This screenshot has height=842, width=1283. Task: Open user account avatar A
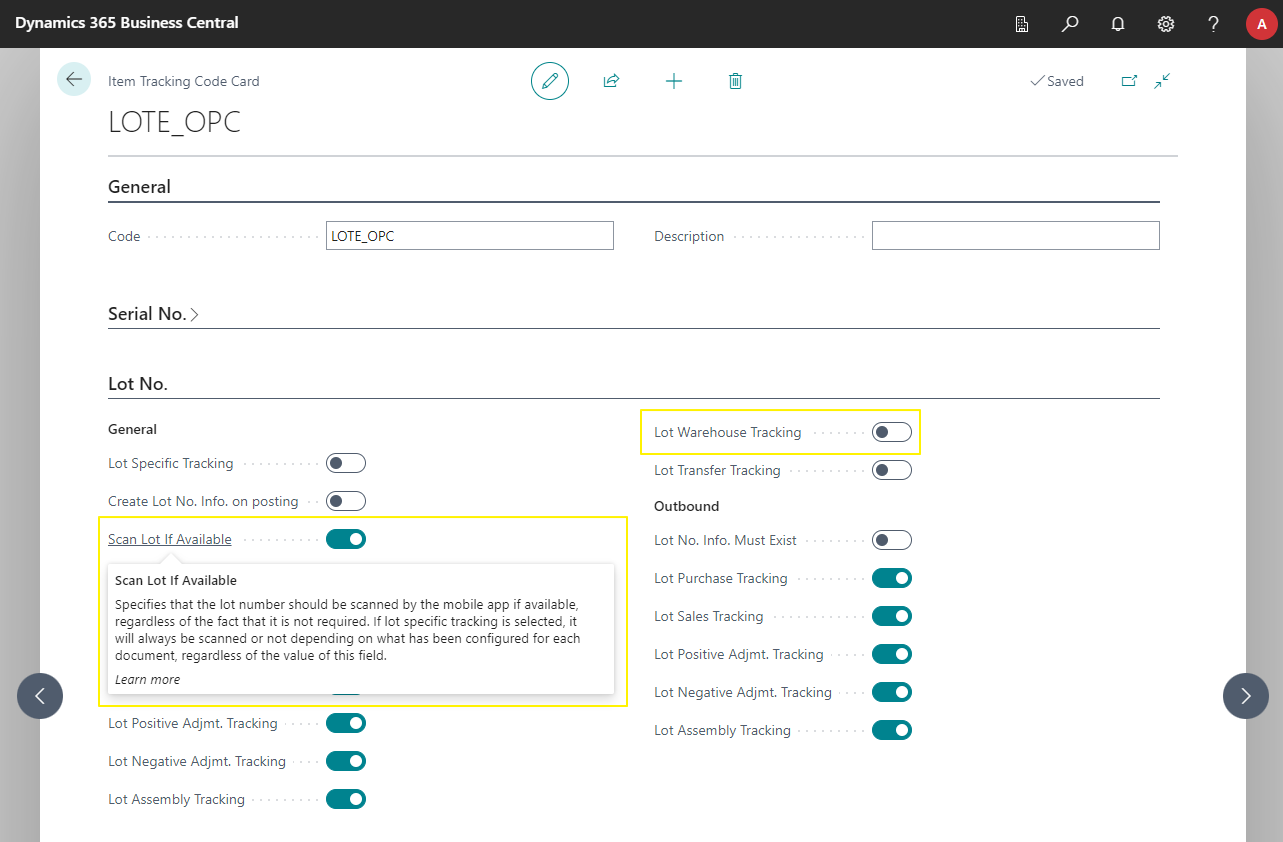[1261, 24]
